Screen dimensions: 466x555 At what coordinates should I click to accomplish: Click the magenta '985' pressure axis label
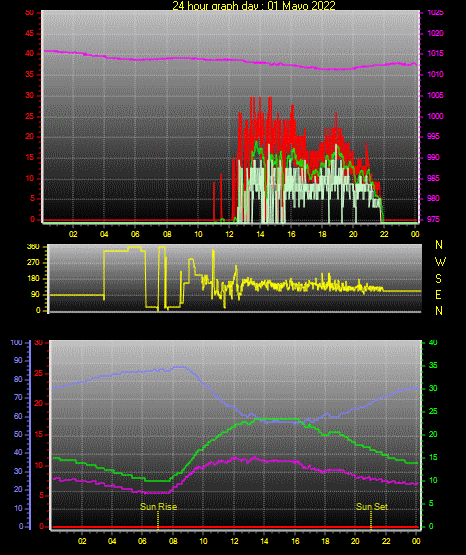coord(433,178)
